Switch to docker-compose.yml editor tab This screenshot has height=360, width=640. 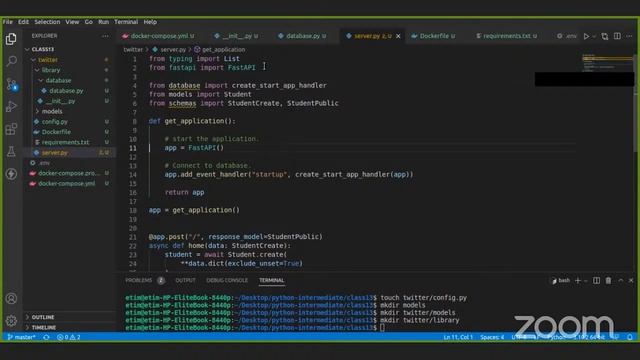tap(159, 36)
